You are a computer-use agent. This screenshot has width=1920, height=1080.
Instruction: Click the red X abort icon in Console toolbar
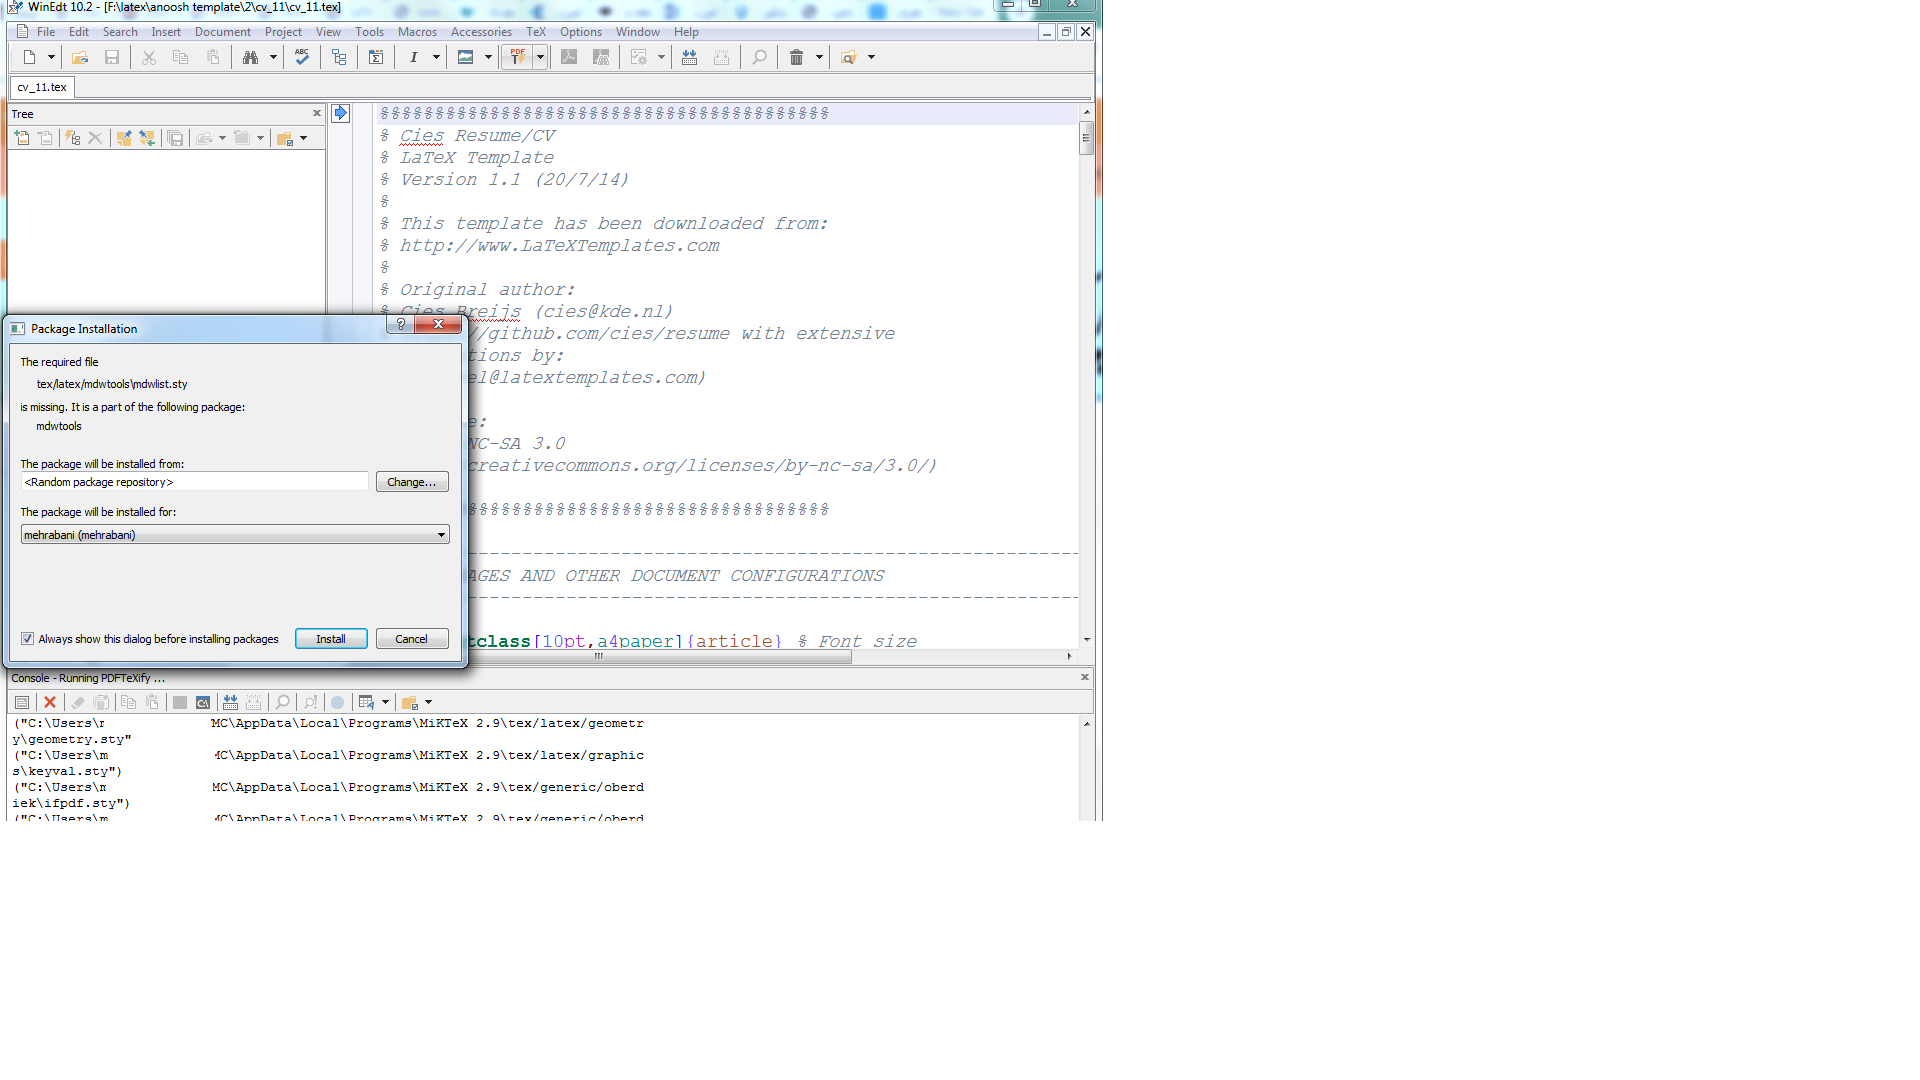click(x=50, y=702)
